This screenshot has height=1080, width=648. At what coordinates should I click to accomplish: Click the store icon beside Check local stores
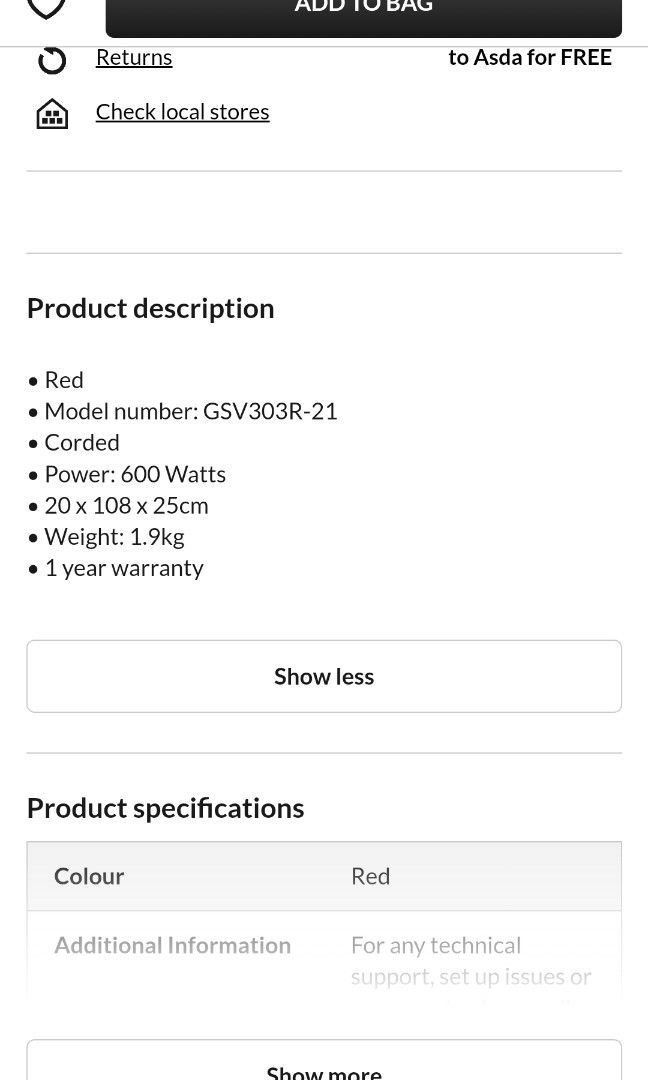coord(51,112)
